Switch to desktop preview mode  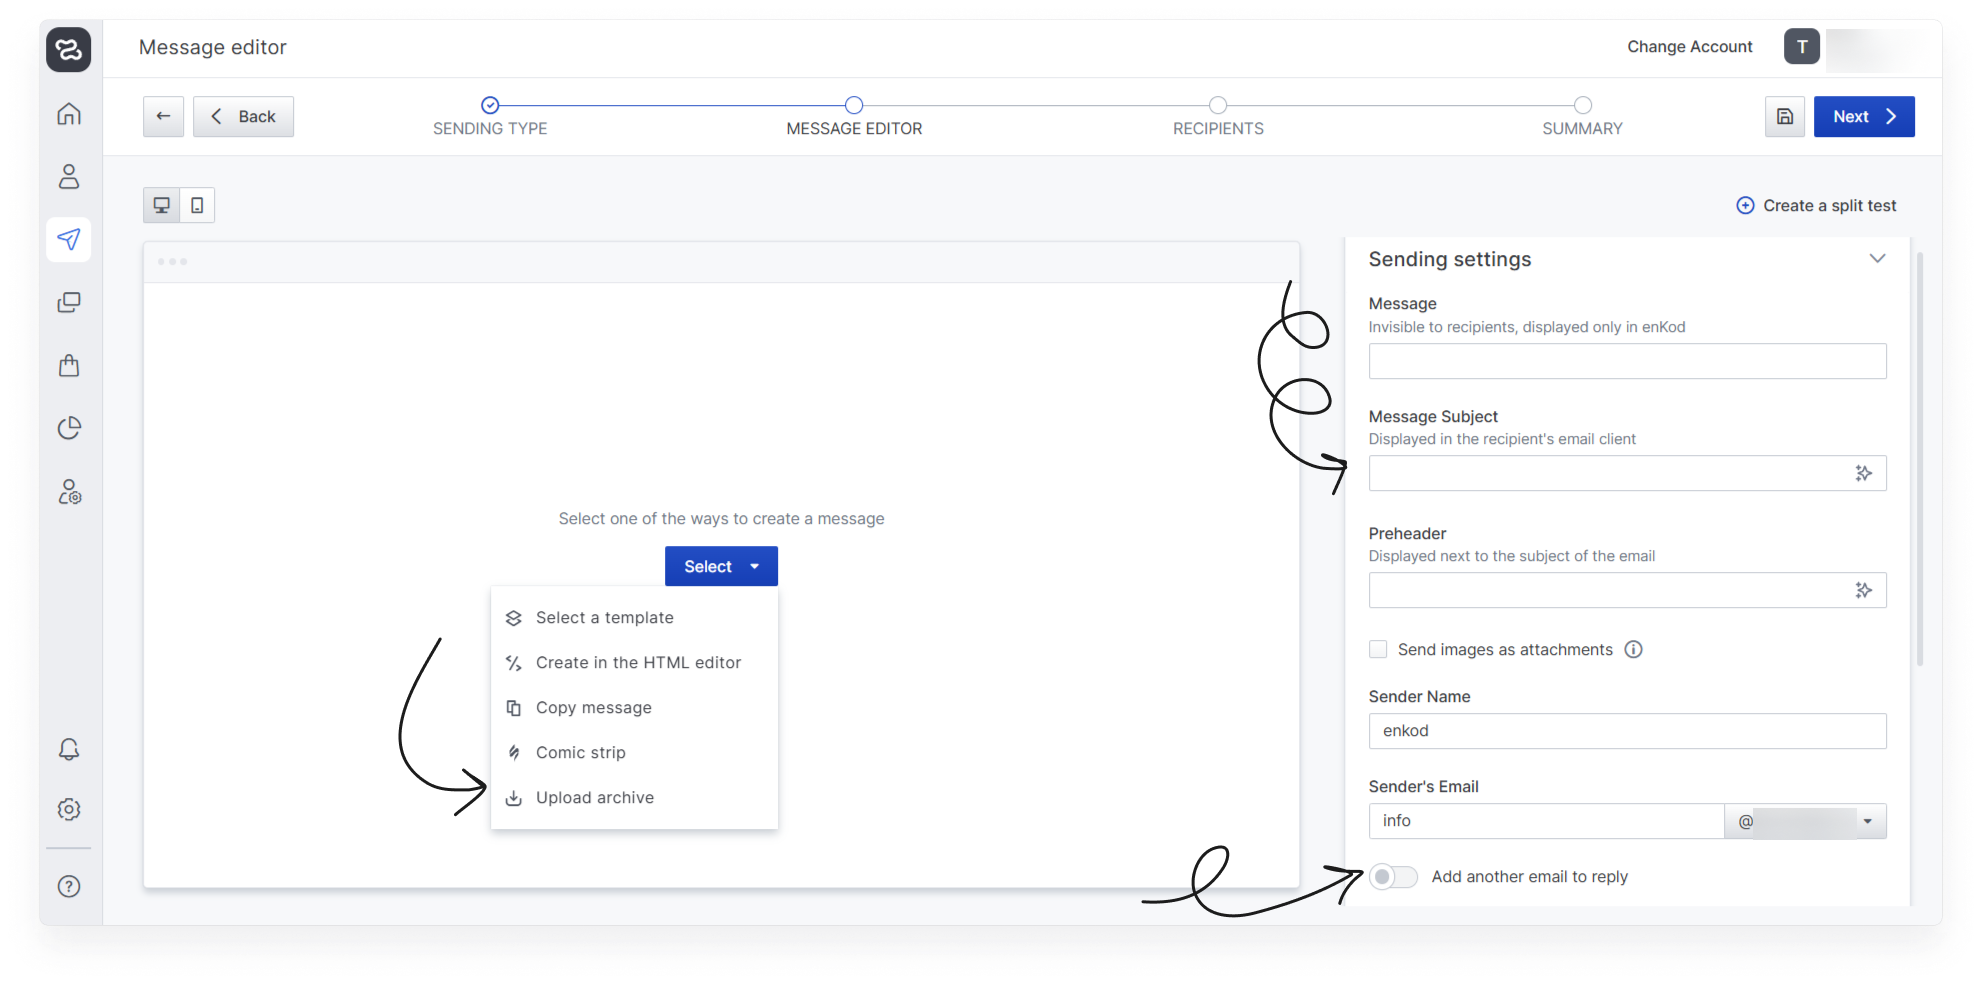click(x=161, y=205)
